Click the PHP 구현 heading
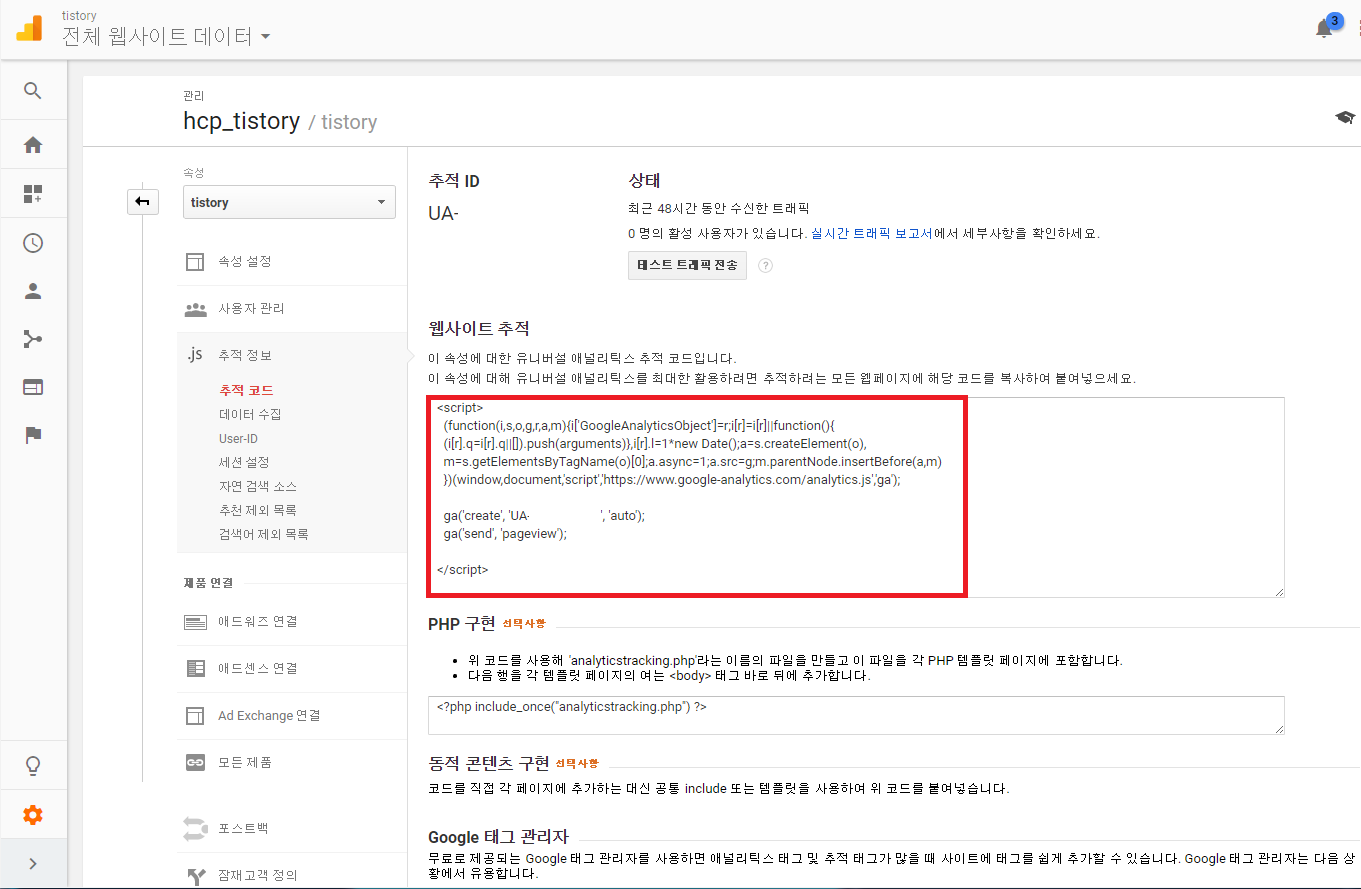This screenshot has width=1361, height=889. click(x=461, y=623)
